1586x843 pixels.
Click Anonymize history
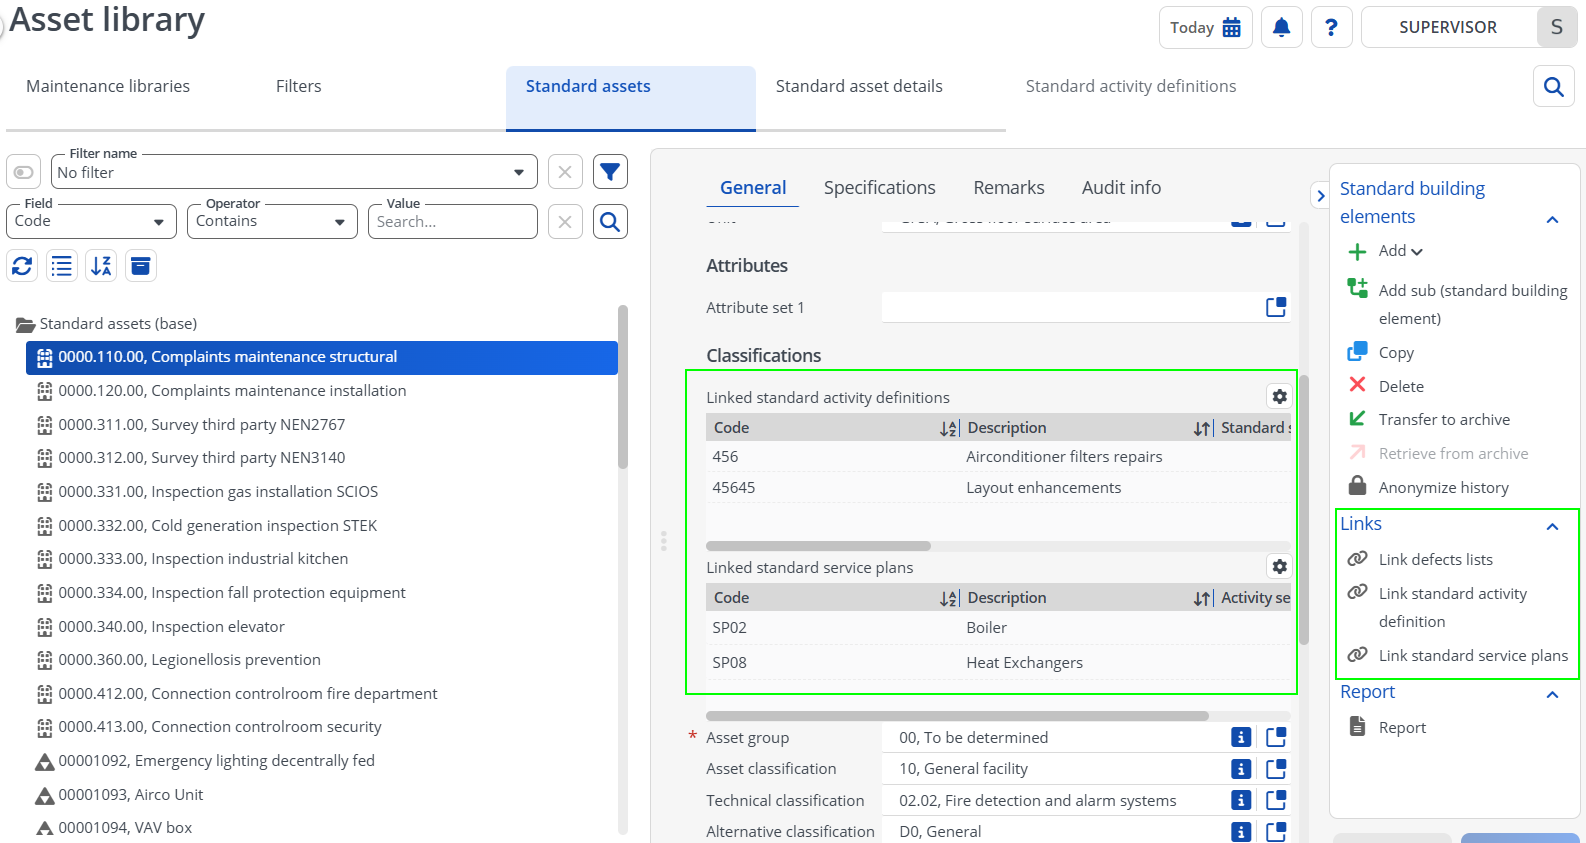(1428, 487)
